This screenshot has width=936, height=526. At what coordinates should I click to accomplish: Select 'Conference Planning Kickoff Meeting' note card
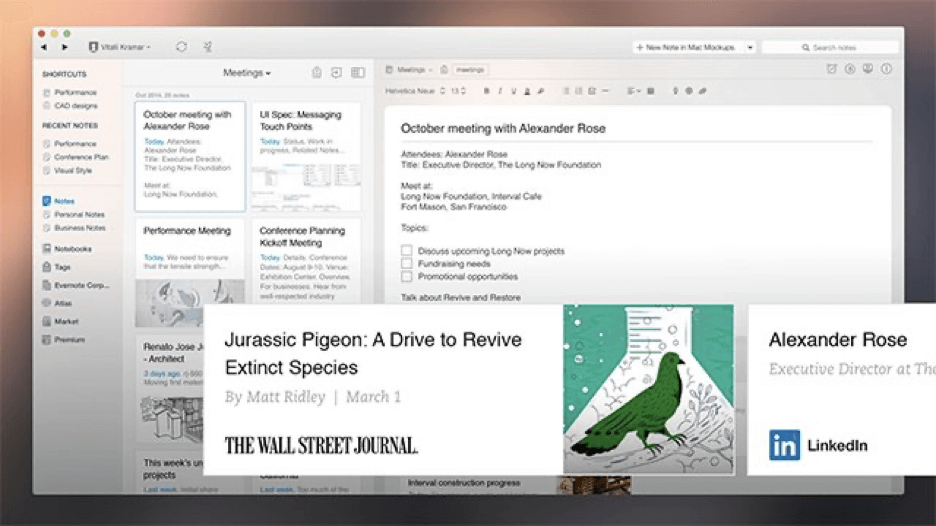[x=306, y=263]
